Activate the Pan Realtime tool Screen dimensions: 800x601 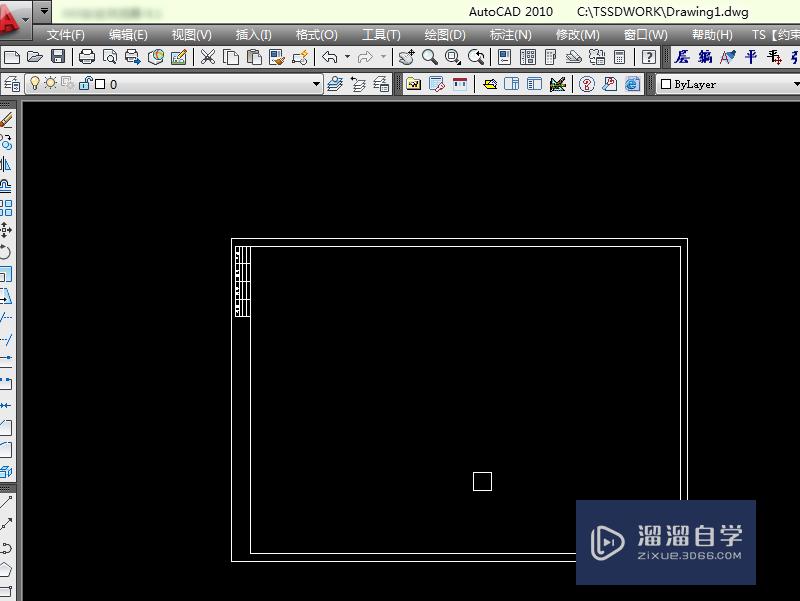point(407,57)
